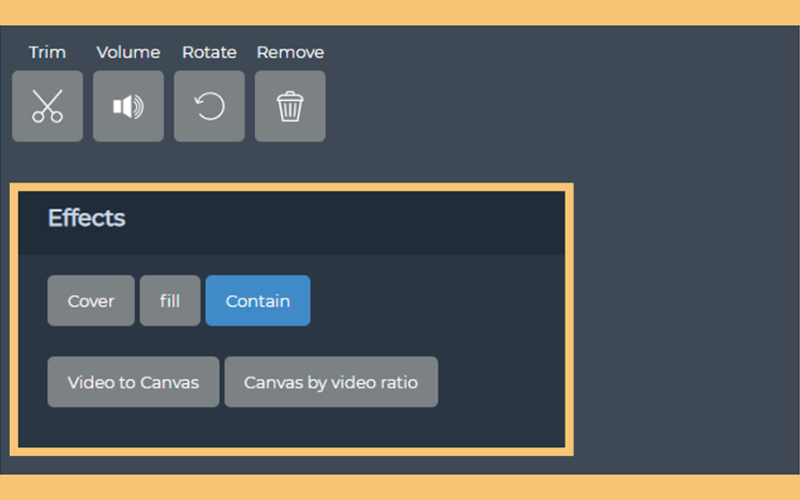Screen dimensions: 800x500
Task: Click the Rotate text label
Action: [x=209, y=52]
